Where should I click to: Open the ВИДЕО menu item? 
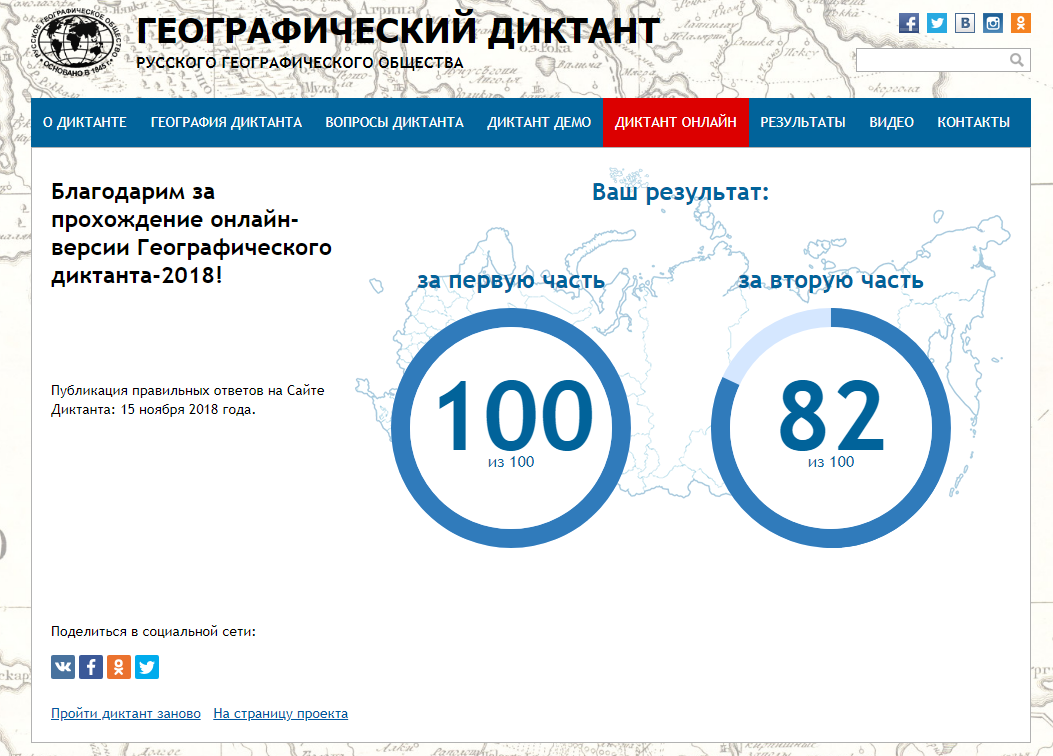pyautogui.click(x=891, y=122)
